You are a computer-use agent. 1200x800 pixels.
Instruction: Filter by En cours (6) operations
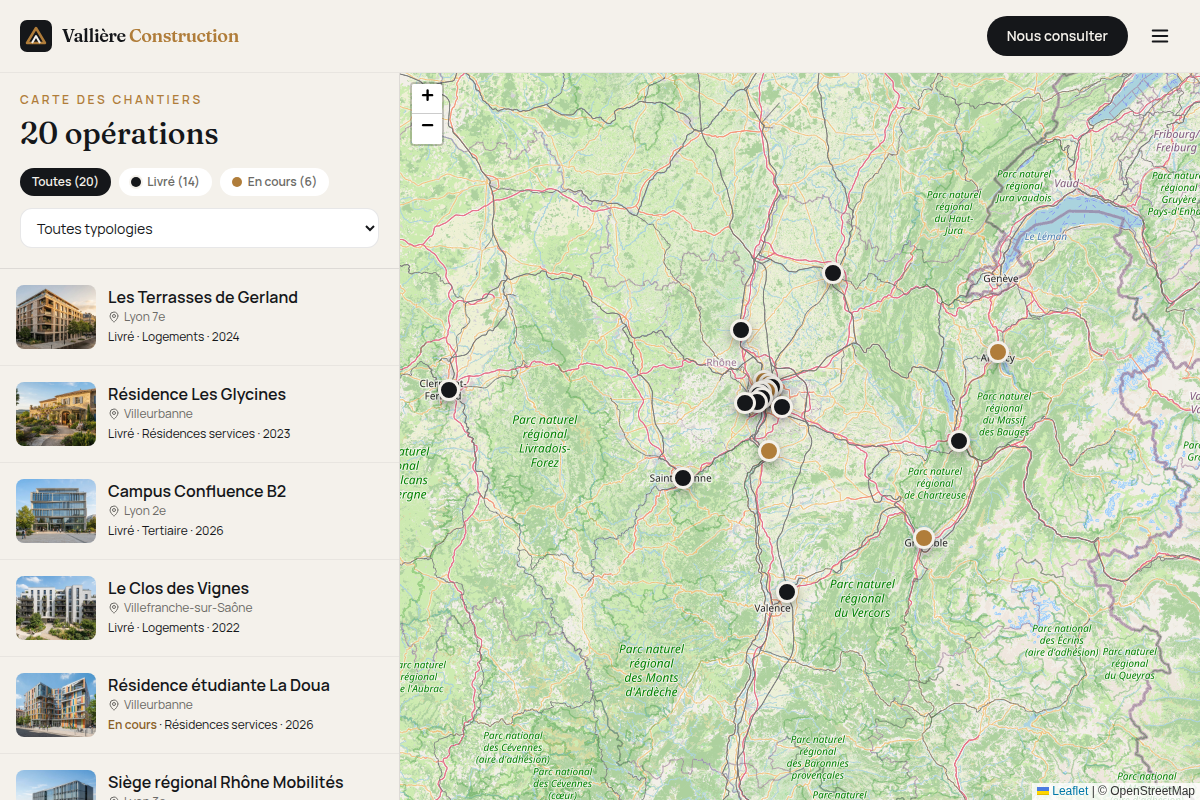(x=274, y=182)
